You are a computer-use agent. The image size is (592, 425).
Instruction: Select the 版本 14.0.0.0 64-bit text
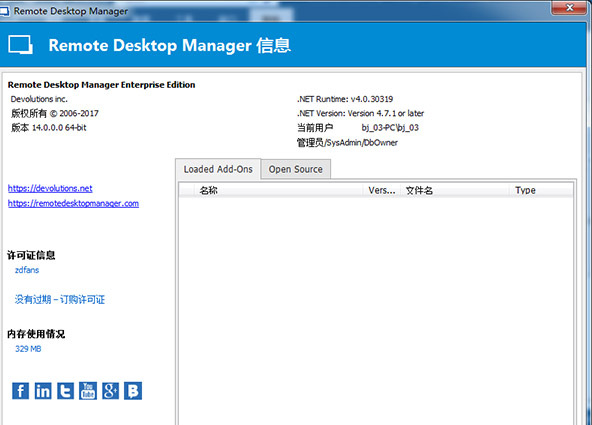tap(49, 128)
